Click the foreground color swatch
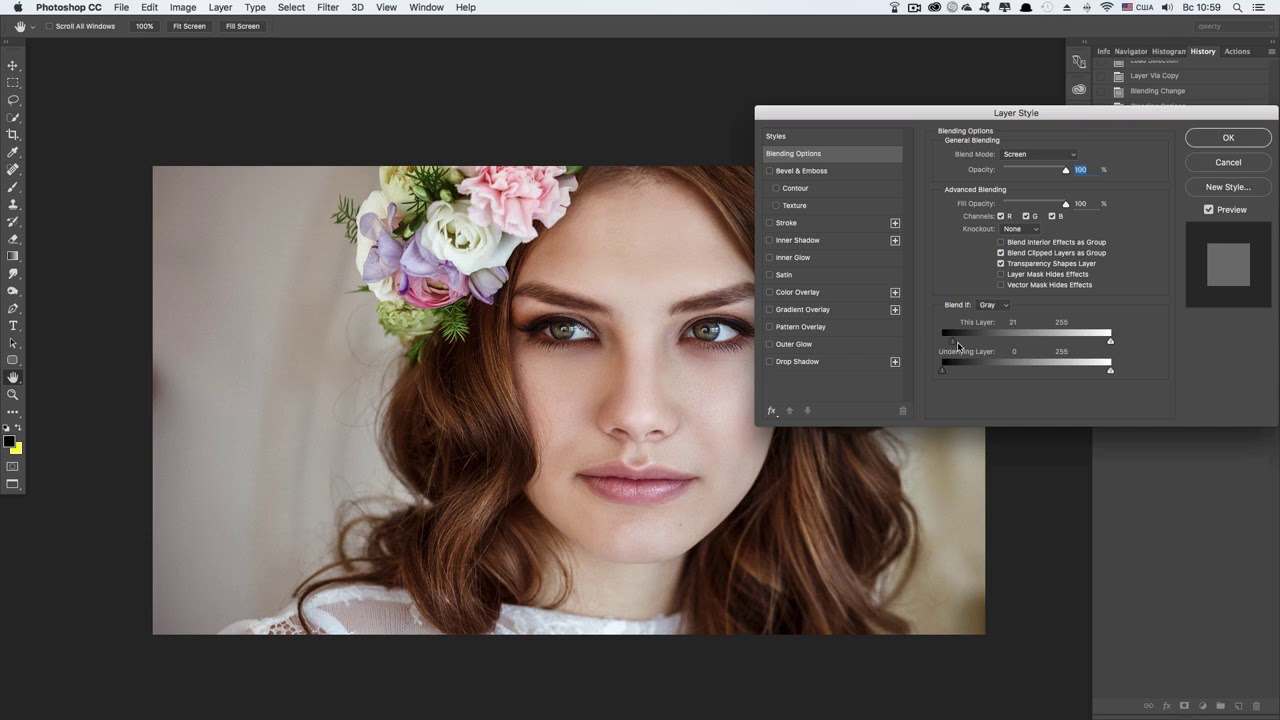Screen dimensions: 1280x720 [9, 442]
